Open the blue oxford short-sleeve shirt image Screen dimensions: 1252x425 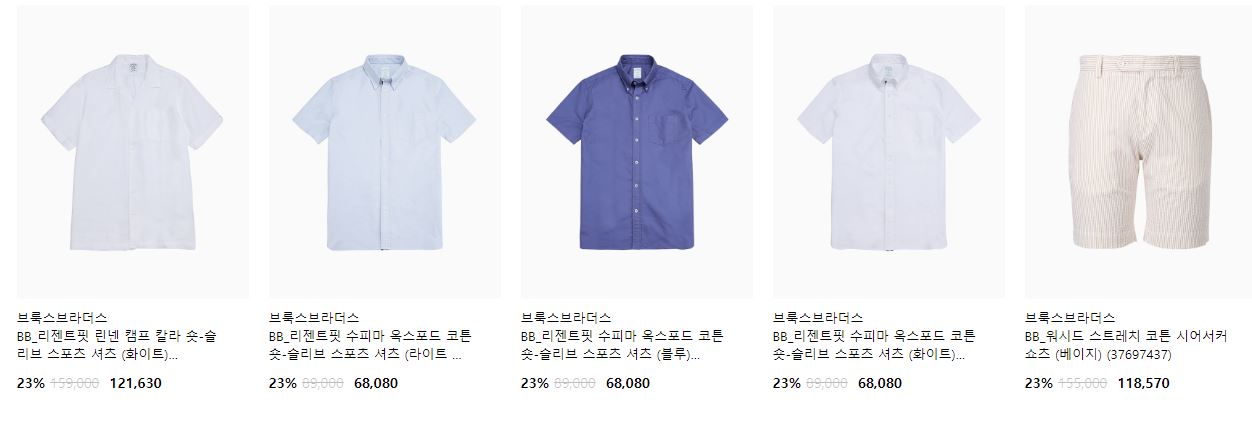click(x=637, y=152)
